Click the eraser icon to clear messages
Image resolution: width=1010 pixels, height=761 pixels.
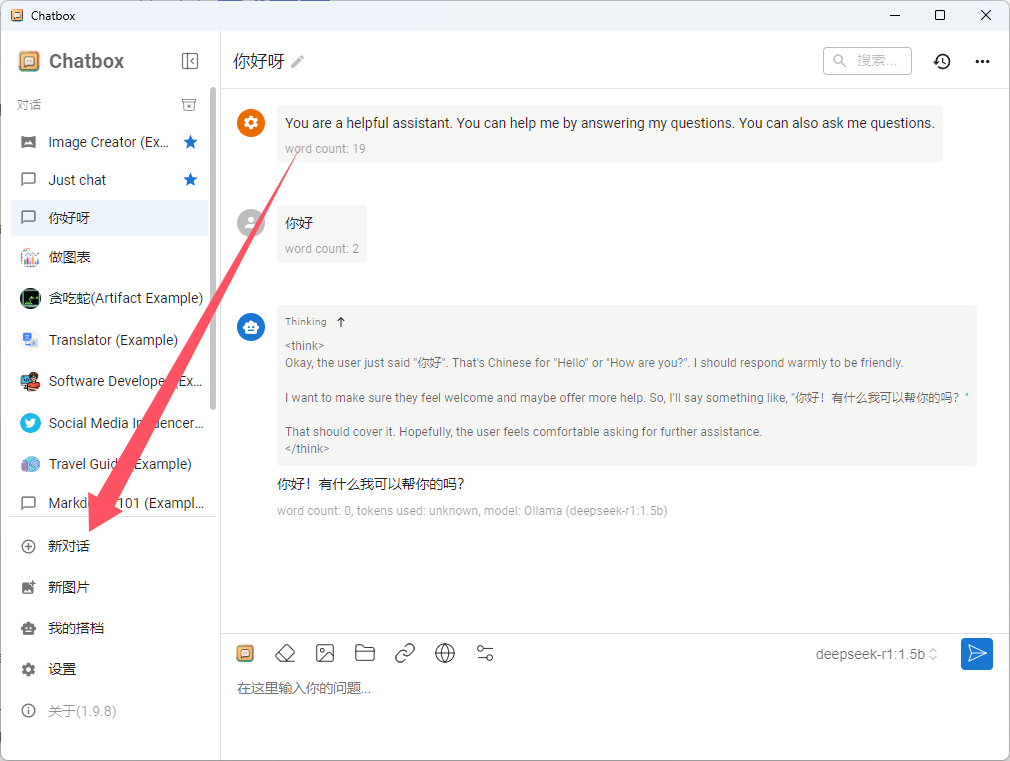tap(285, 653)
